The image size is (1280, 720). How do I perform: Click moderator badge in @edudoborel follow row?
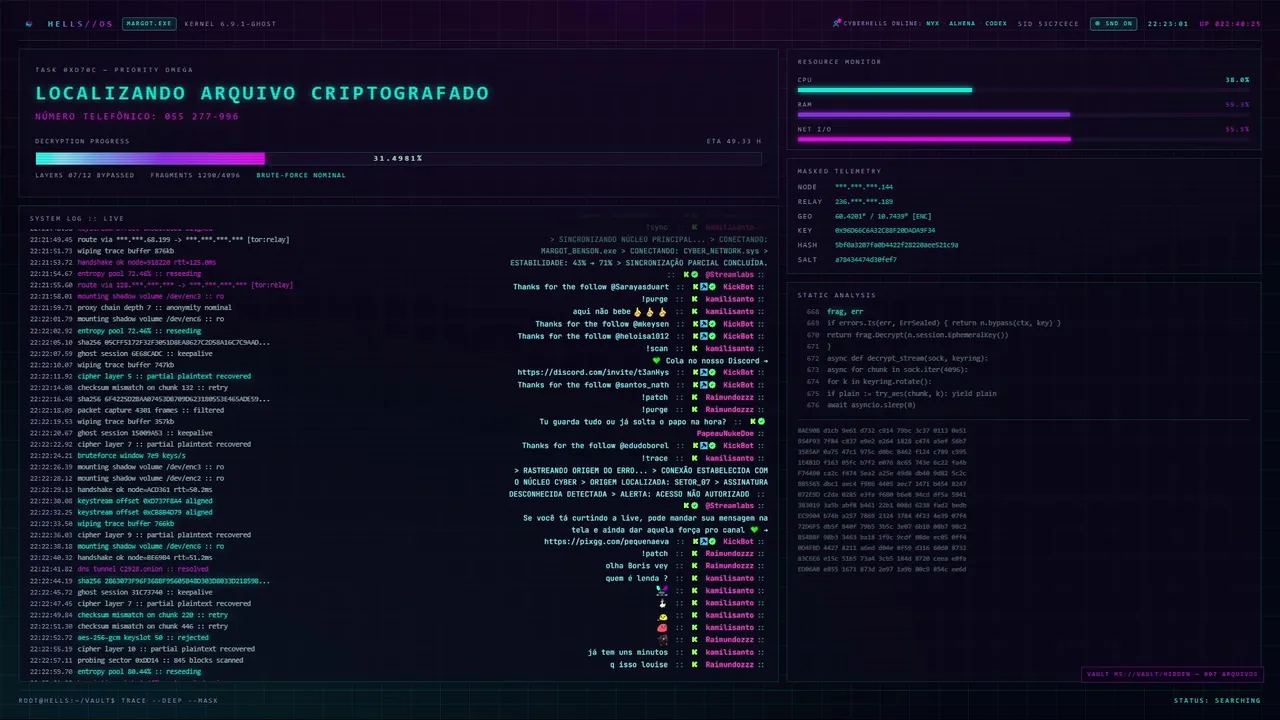[x=703, y=446]
